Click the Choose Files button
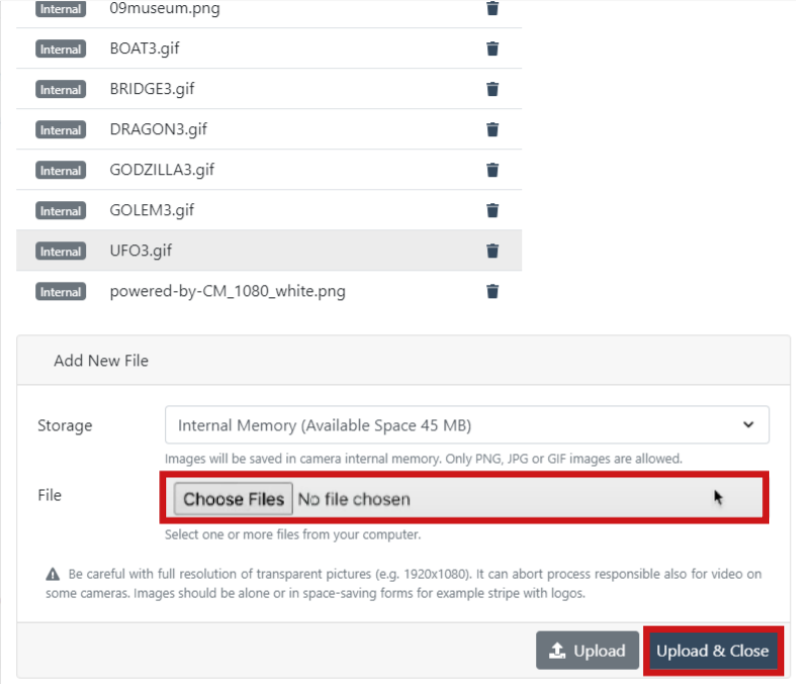This screenshot has height=684, width=796. (233, 499)
